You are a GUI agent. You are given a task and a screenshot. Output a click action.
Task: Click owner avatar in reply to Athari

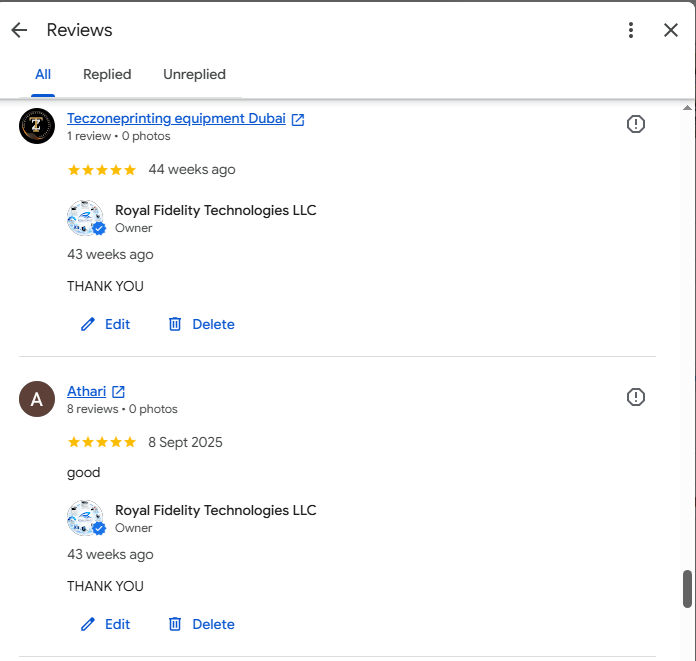pos(86,518)
